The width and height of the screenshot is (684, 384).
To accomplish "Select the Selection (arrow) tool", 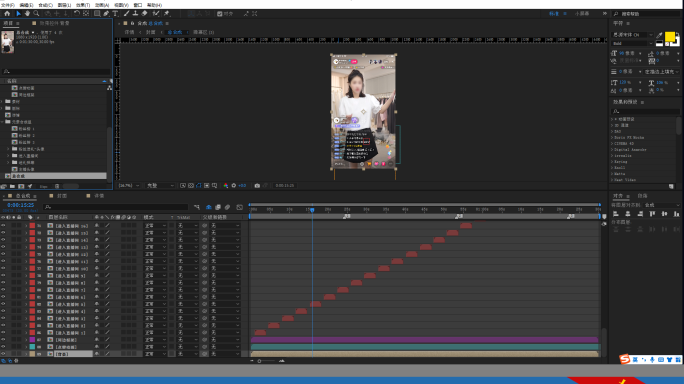I will pos(18,14).
